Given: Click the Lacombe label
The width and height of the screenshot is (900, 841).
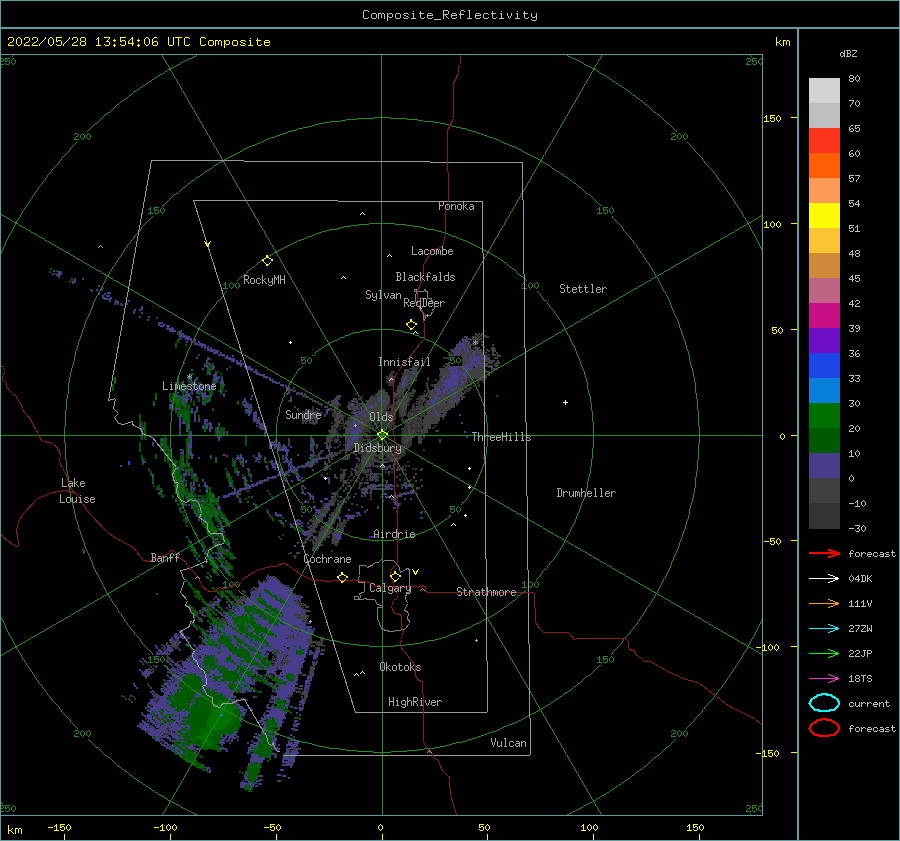Looking at the screenshot, I should (432, 251).
